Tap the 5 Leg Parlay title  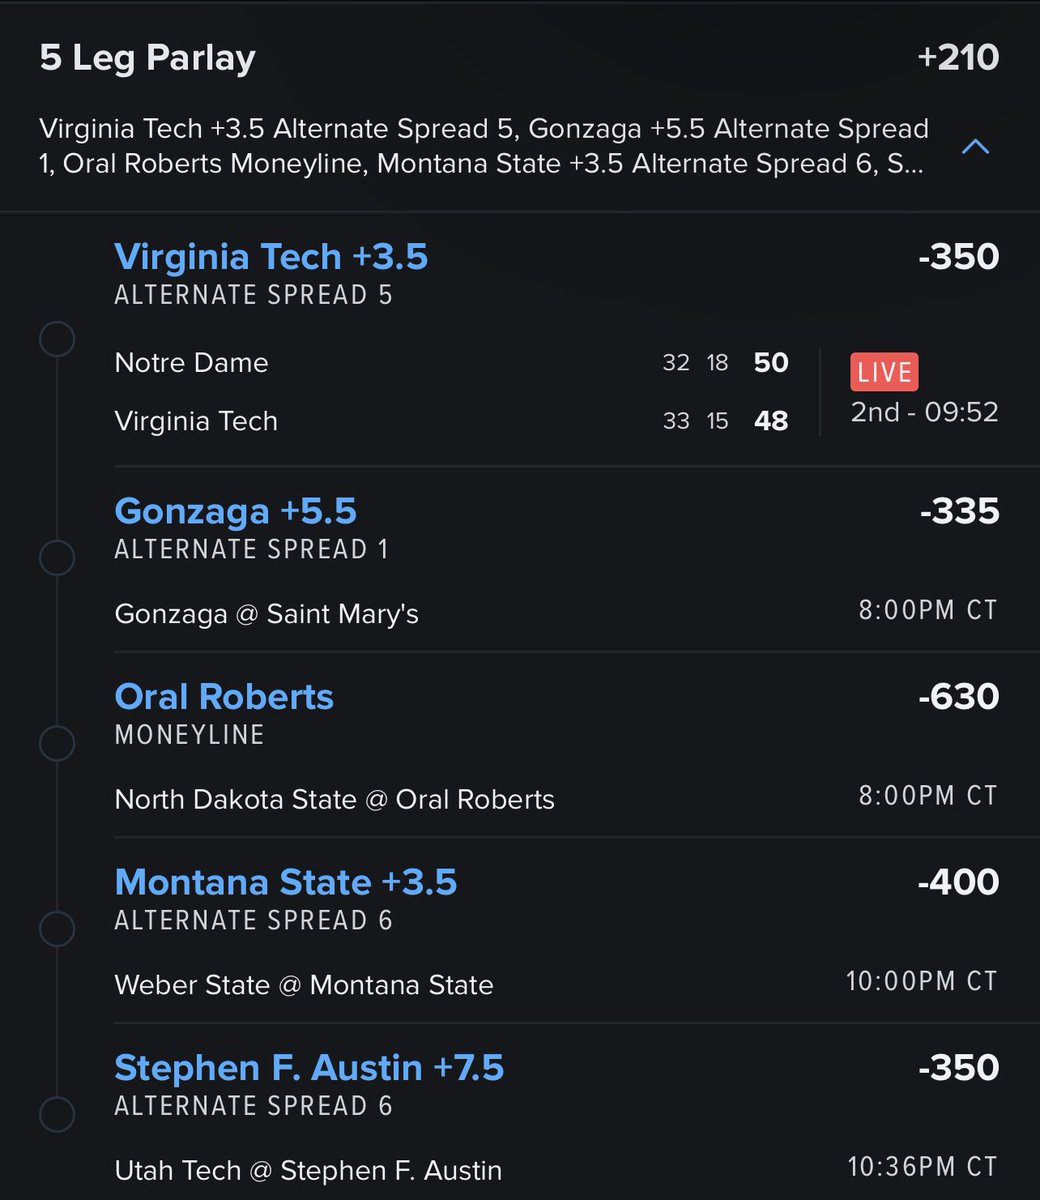pyautogui.click(x=148, y=57)
